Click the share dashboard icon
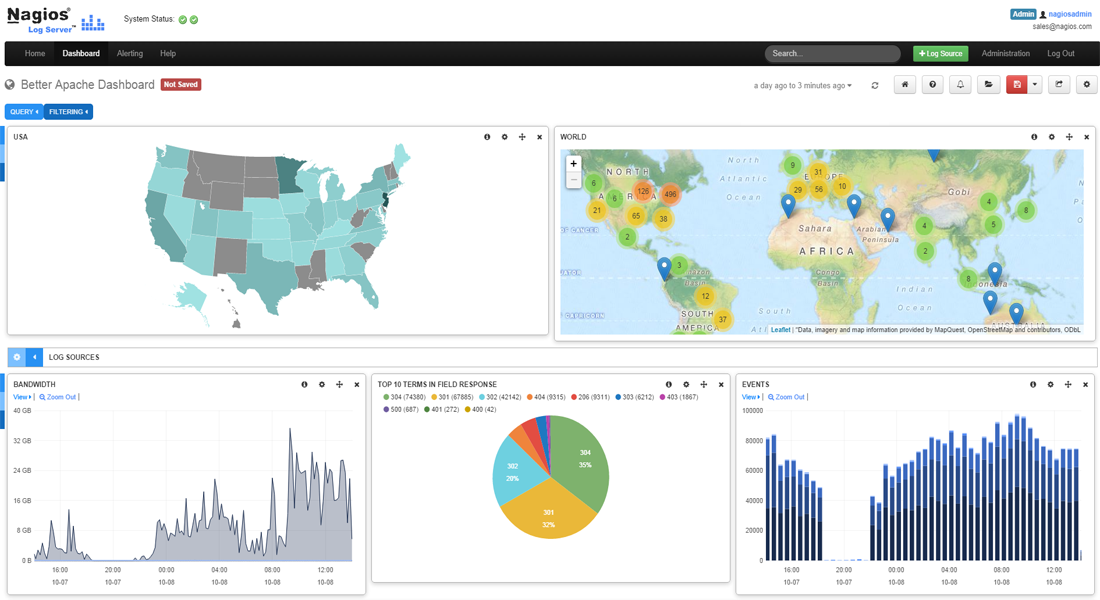Image resolution: width=1100 pixels, height=600 pixels. (1059, 85)
